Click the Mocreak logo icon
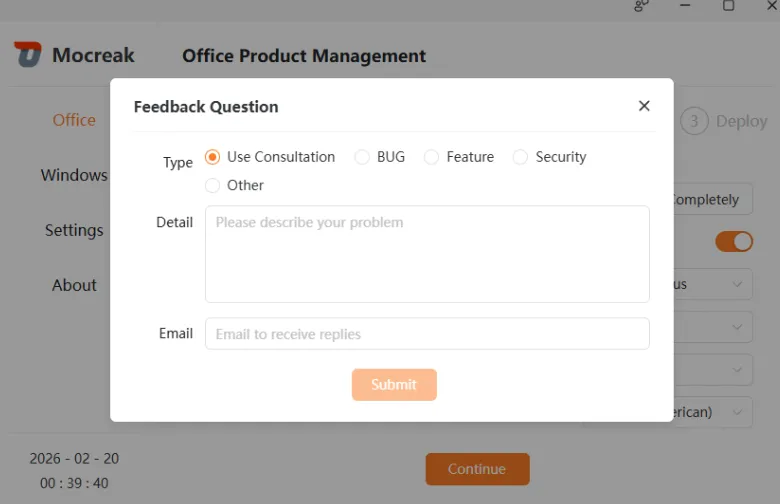Screen dimensions: 780x504 pos(27,54)
